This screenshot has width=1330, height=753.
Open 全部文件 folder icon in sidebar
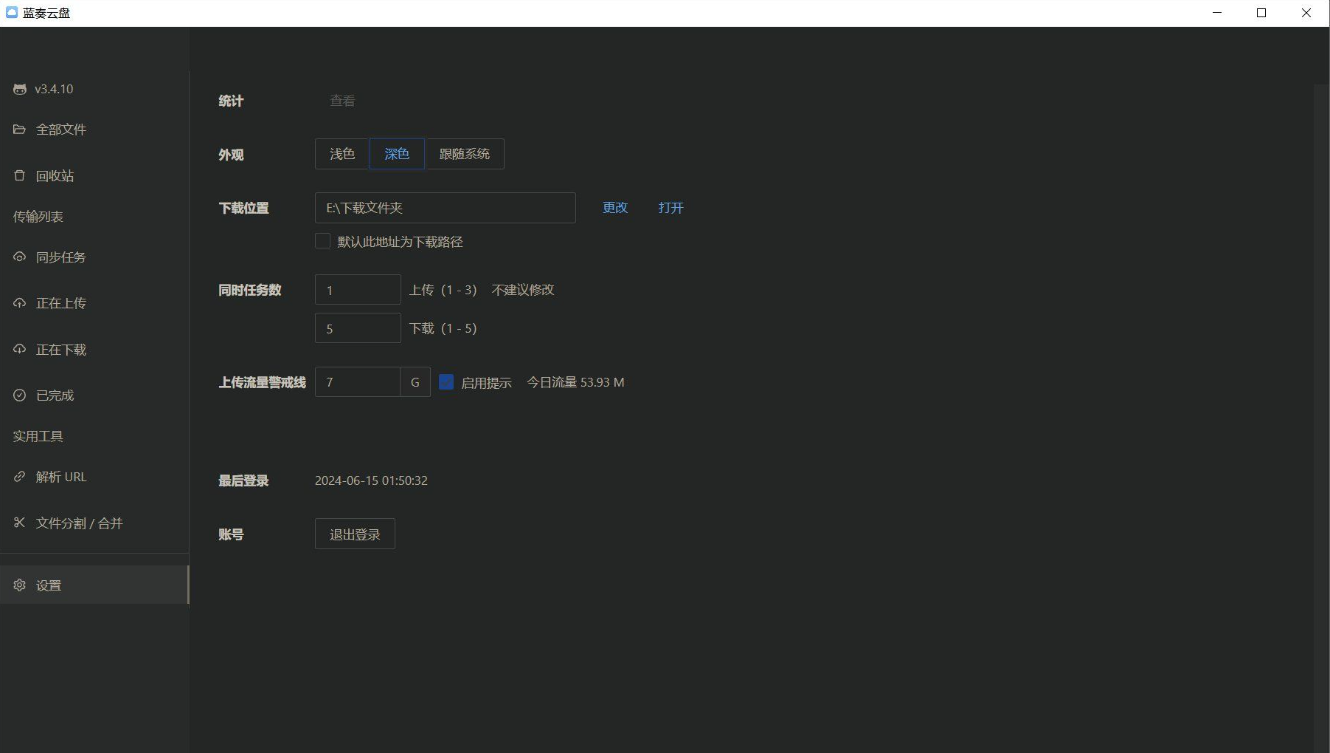tap(19, 130)
